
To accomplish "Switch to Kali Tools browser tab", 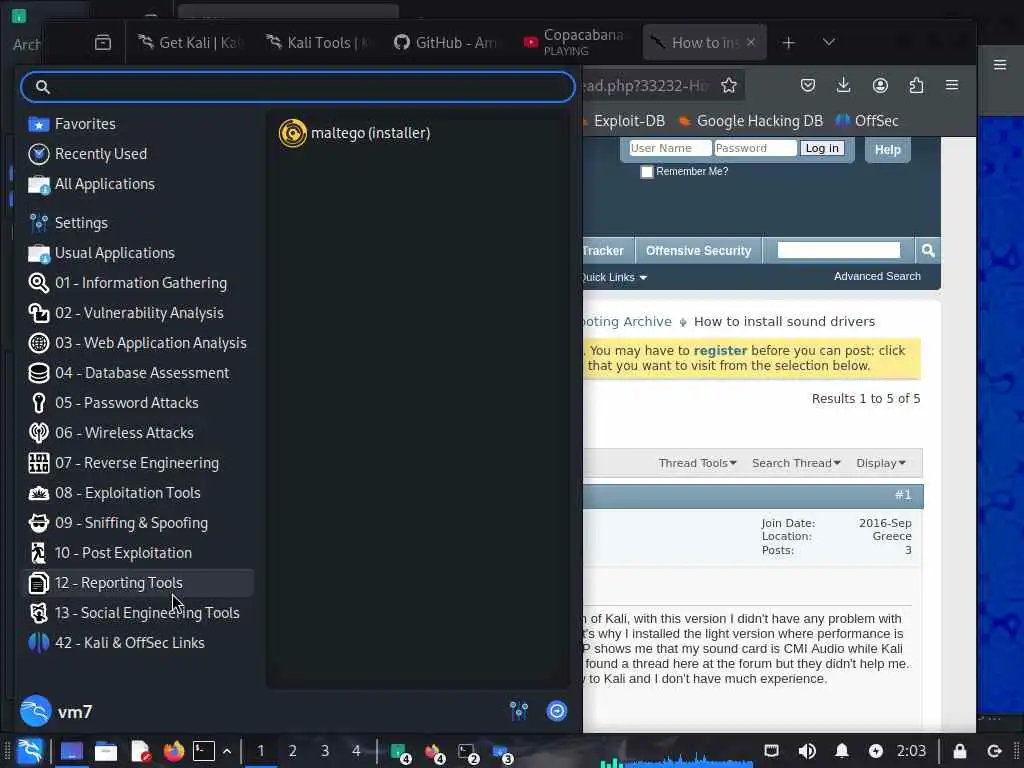I will click(x=318, y=42).
